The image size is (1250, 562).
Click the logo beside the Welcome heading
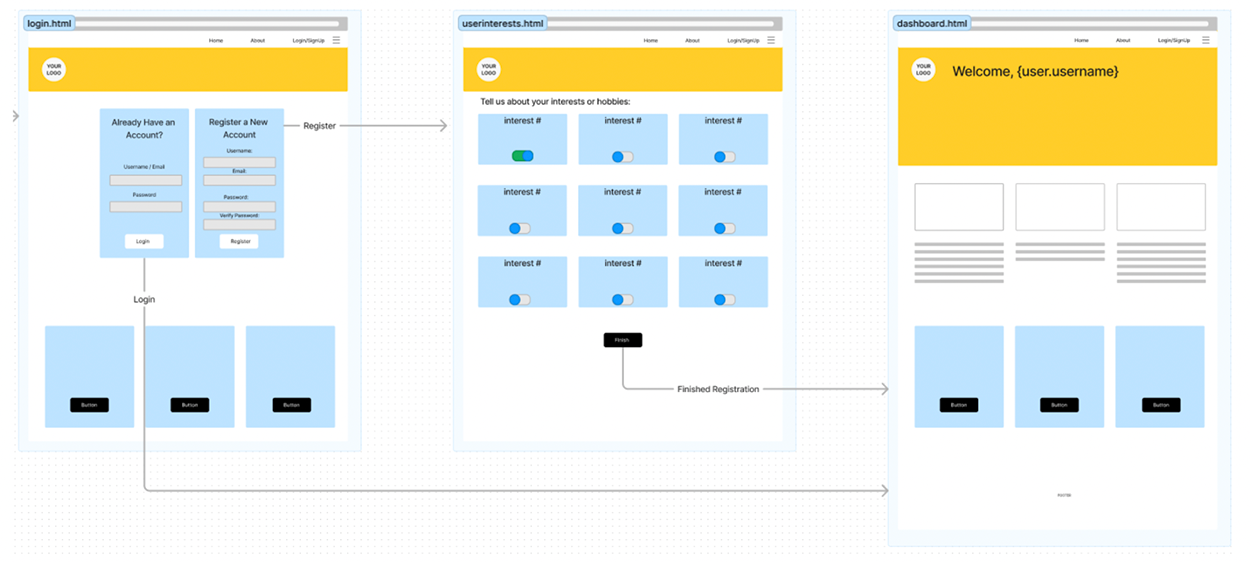click(x=923, y=70)
